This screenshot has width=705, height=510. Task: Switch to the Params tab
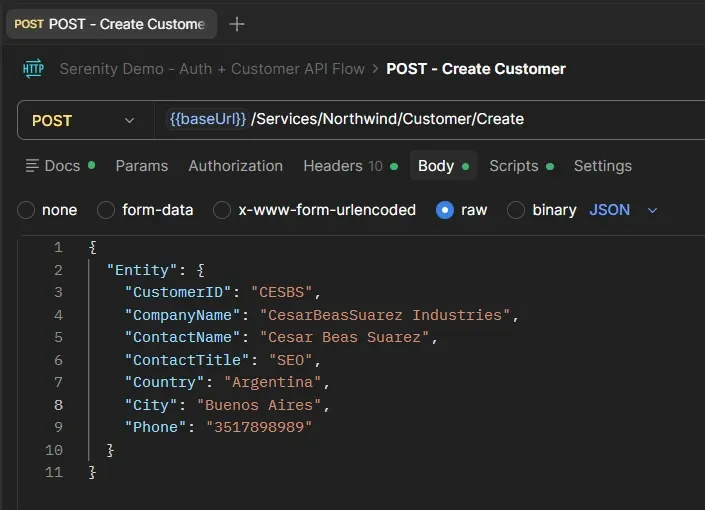142,166
